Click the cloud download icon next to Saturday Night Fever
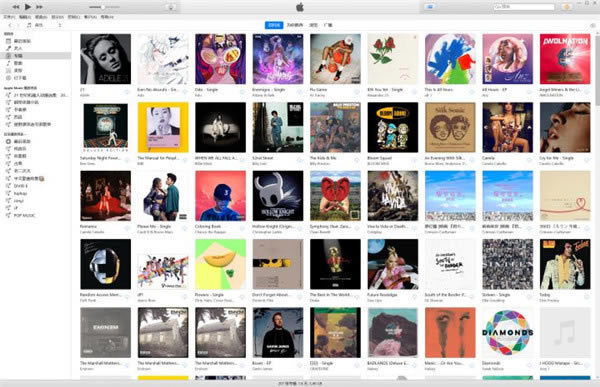This screenshot has width=600, height=387. click(x=127, y=160)
